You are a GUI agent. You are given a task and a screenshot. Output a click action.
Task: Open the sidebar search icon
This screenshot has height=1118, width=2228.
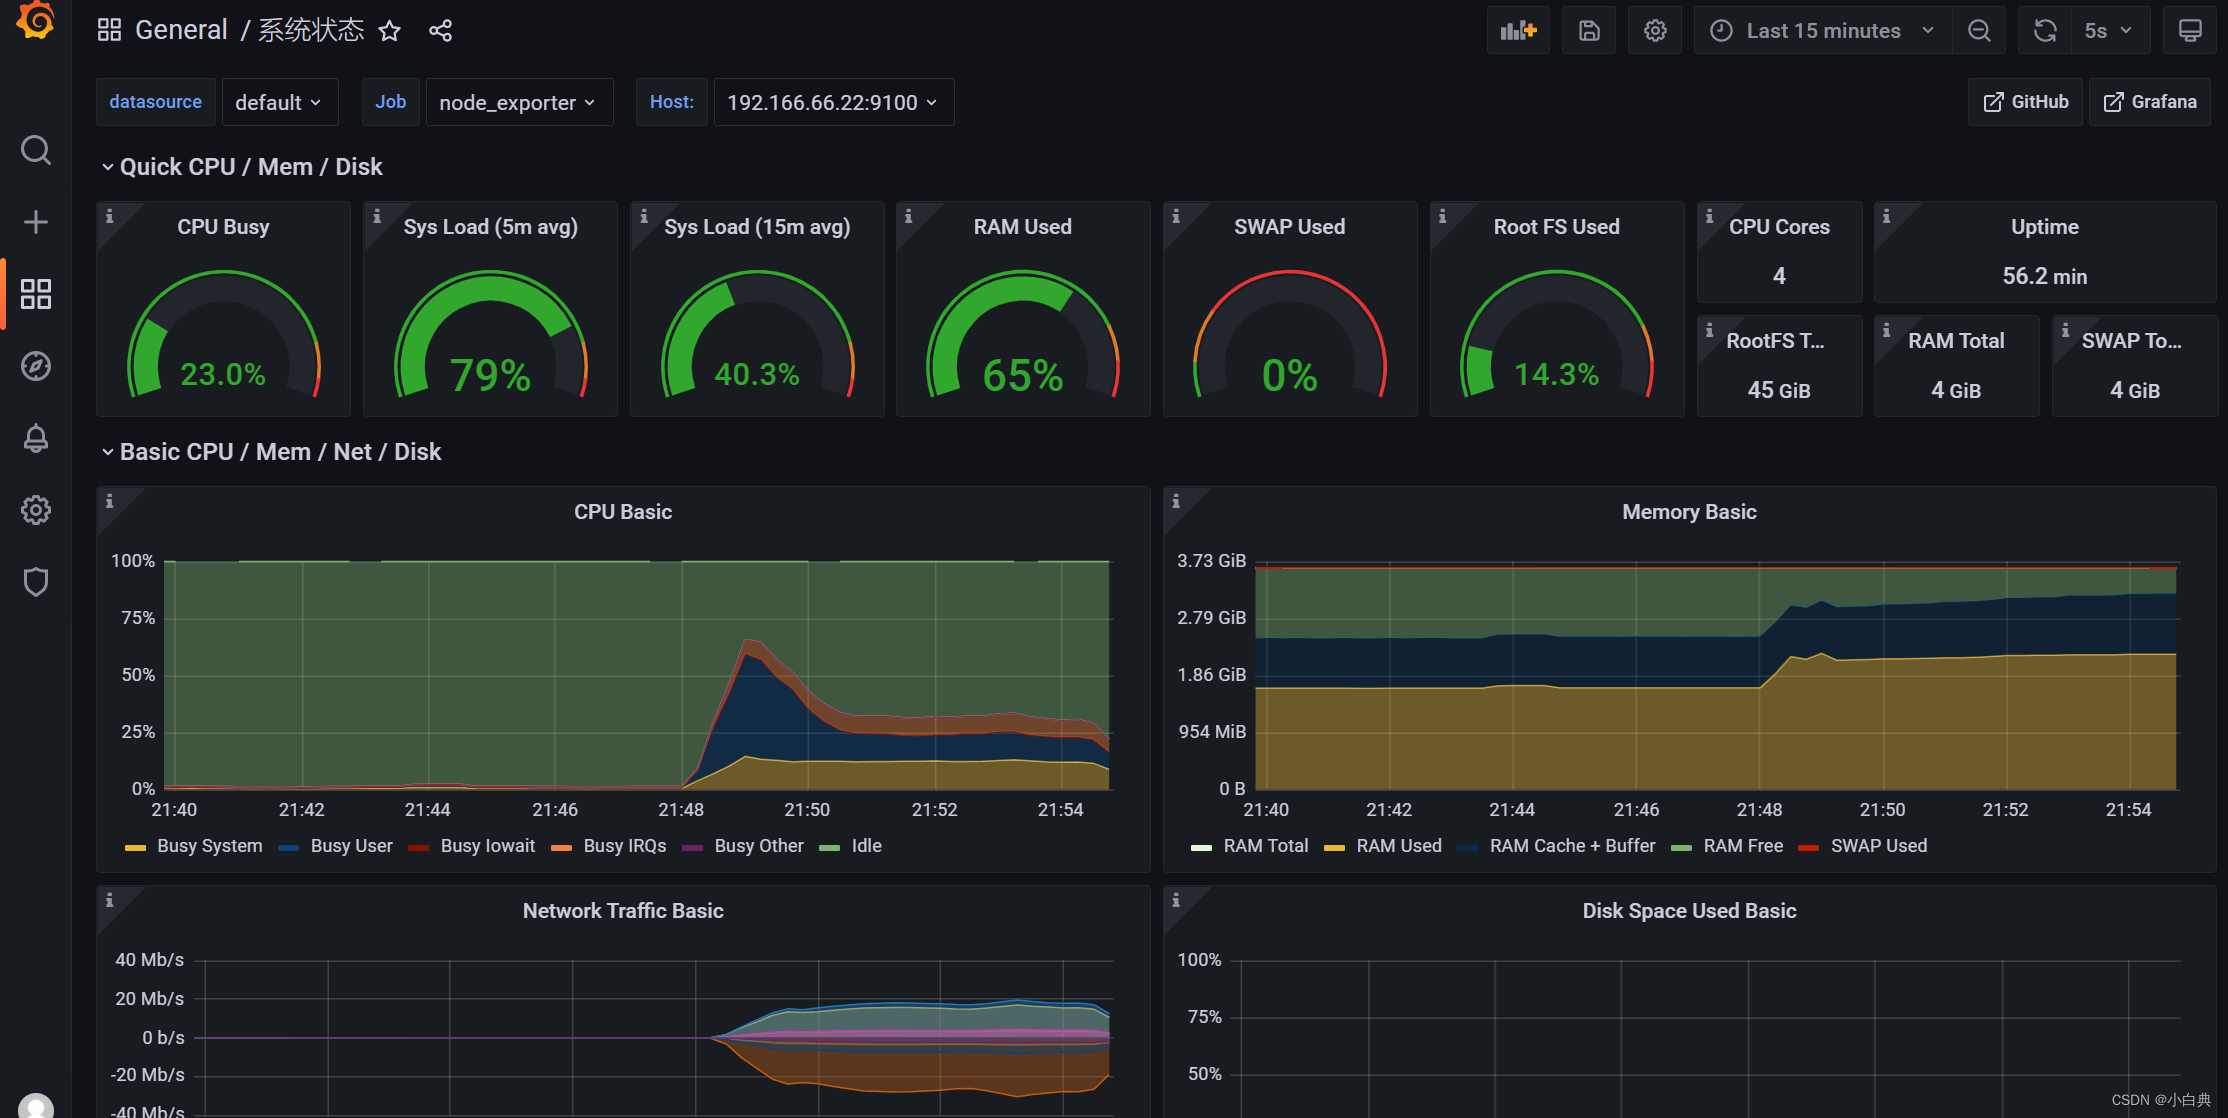coord(36,150)
